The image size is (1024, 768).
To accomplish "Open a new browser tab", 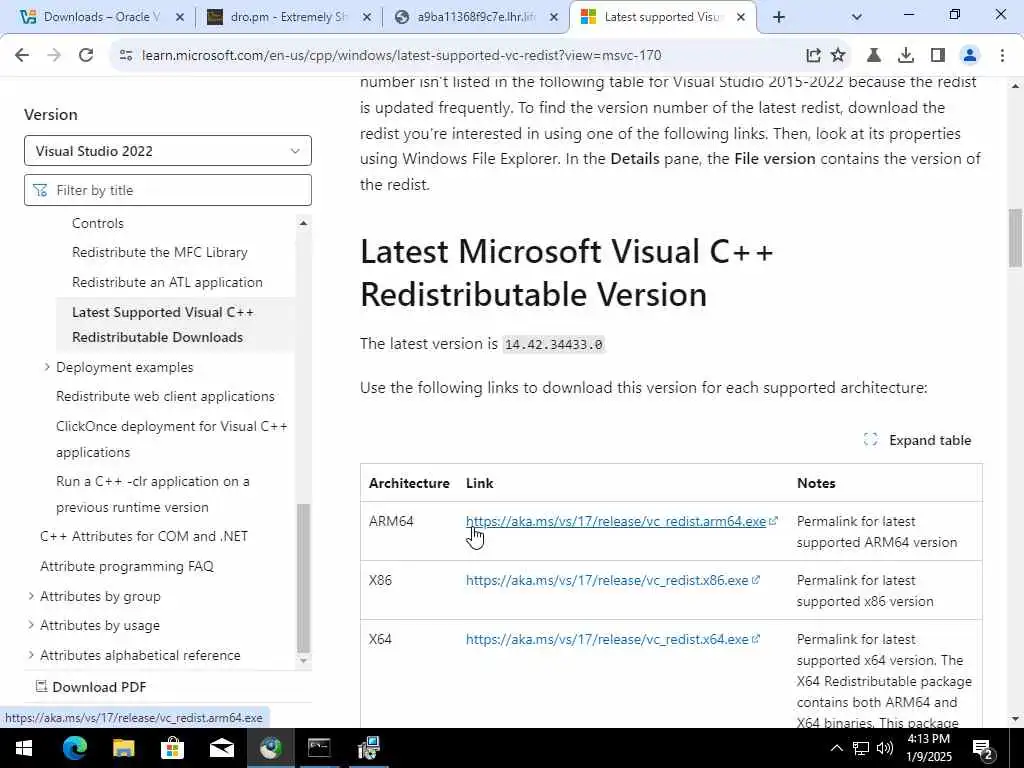I will pyautogui.click(x=778, y=17).
